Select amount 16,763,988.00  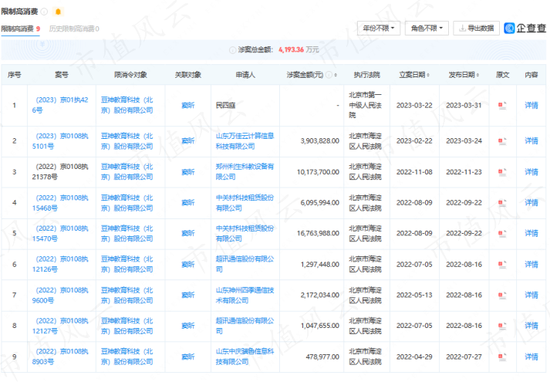coord(318,233)
